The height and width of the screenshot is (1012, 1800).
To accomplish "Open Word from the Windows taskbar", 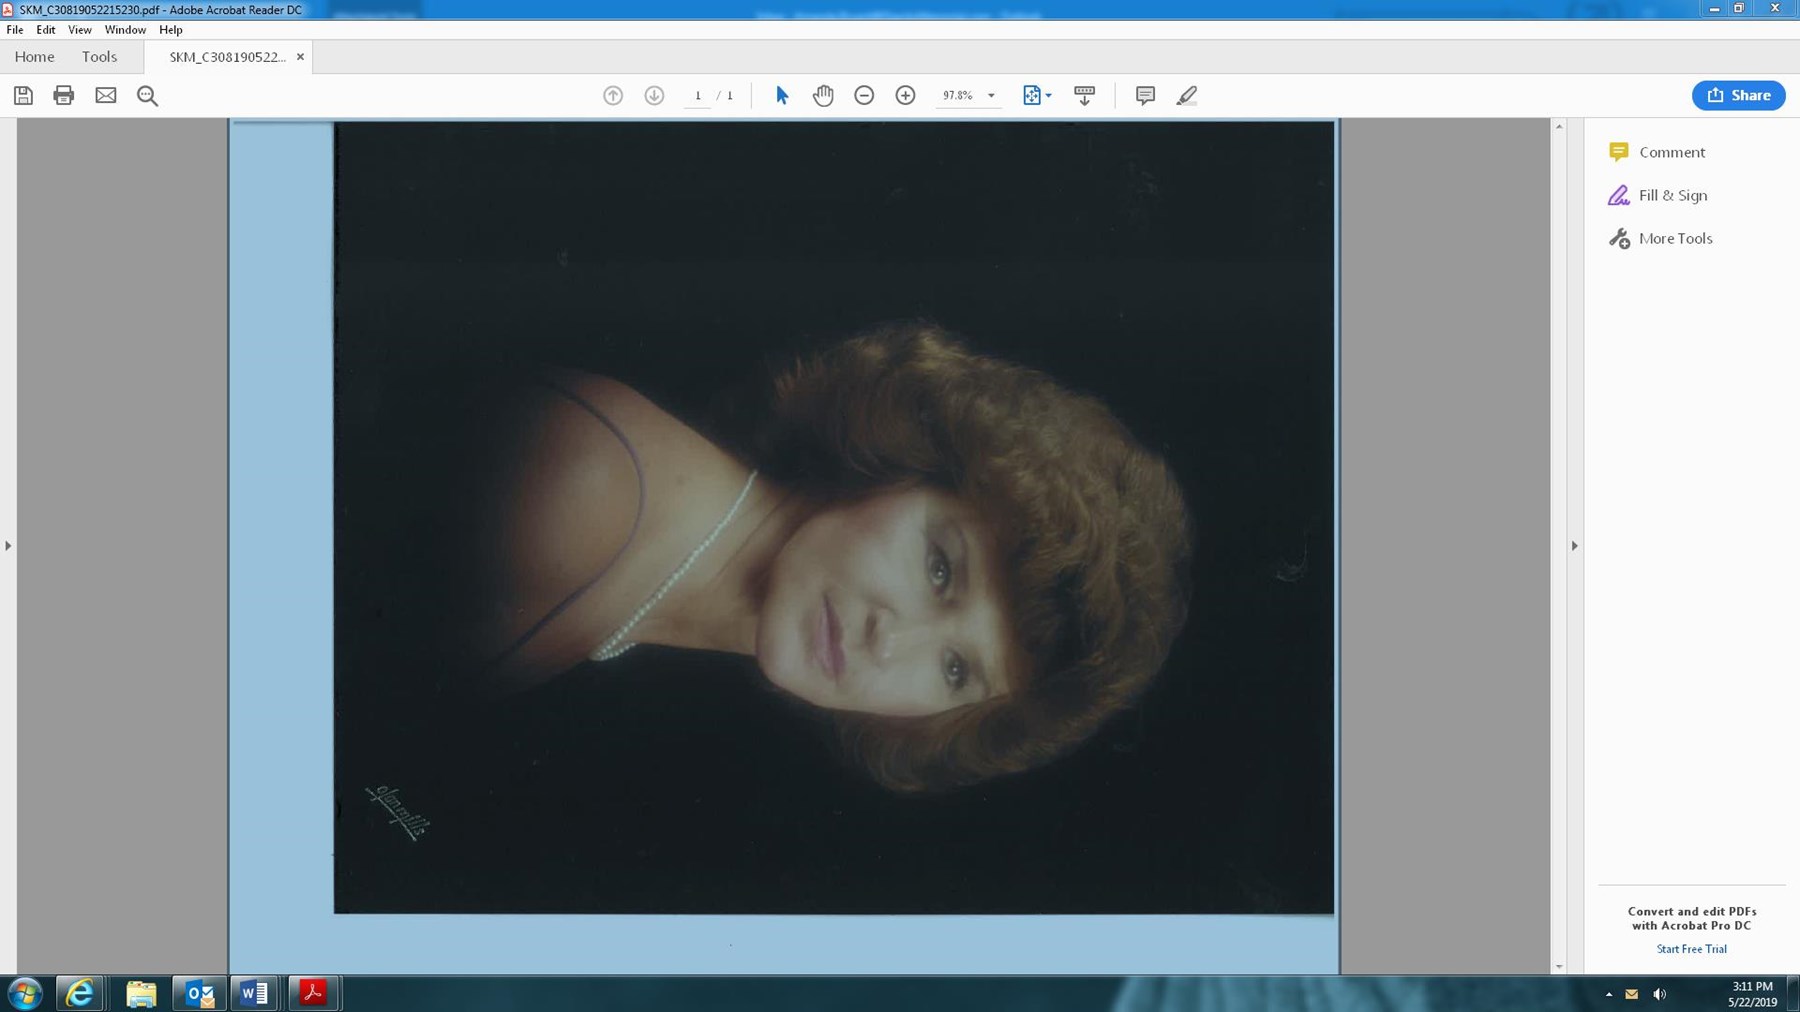I will point(254,993).
